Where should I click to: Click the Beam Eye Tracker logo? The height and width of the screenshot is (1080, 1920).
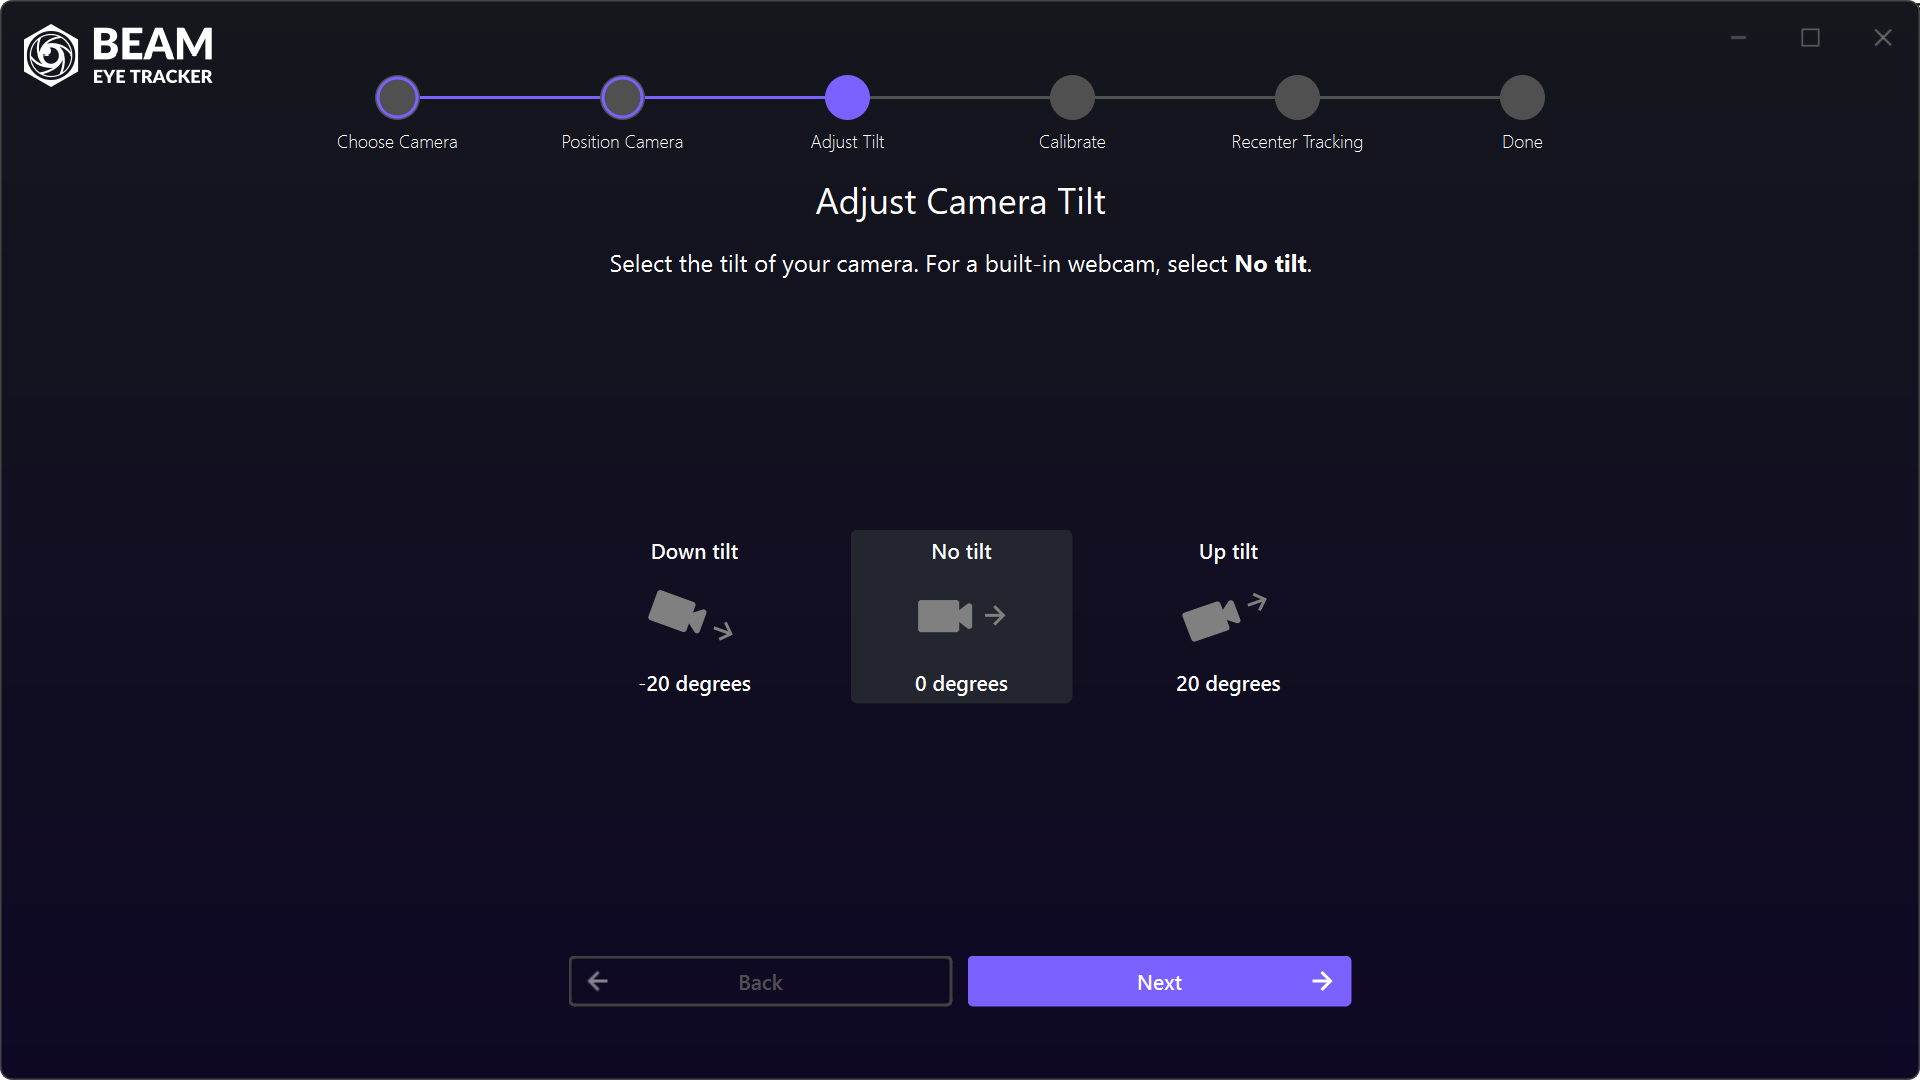pyautogui.click(x=118, y=56)
